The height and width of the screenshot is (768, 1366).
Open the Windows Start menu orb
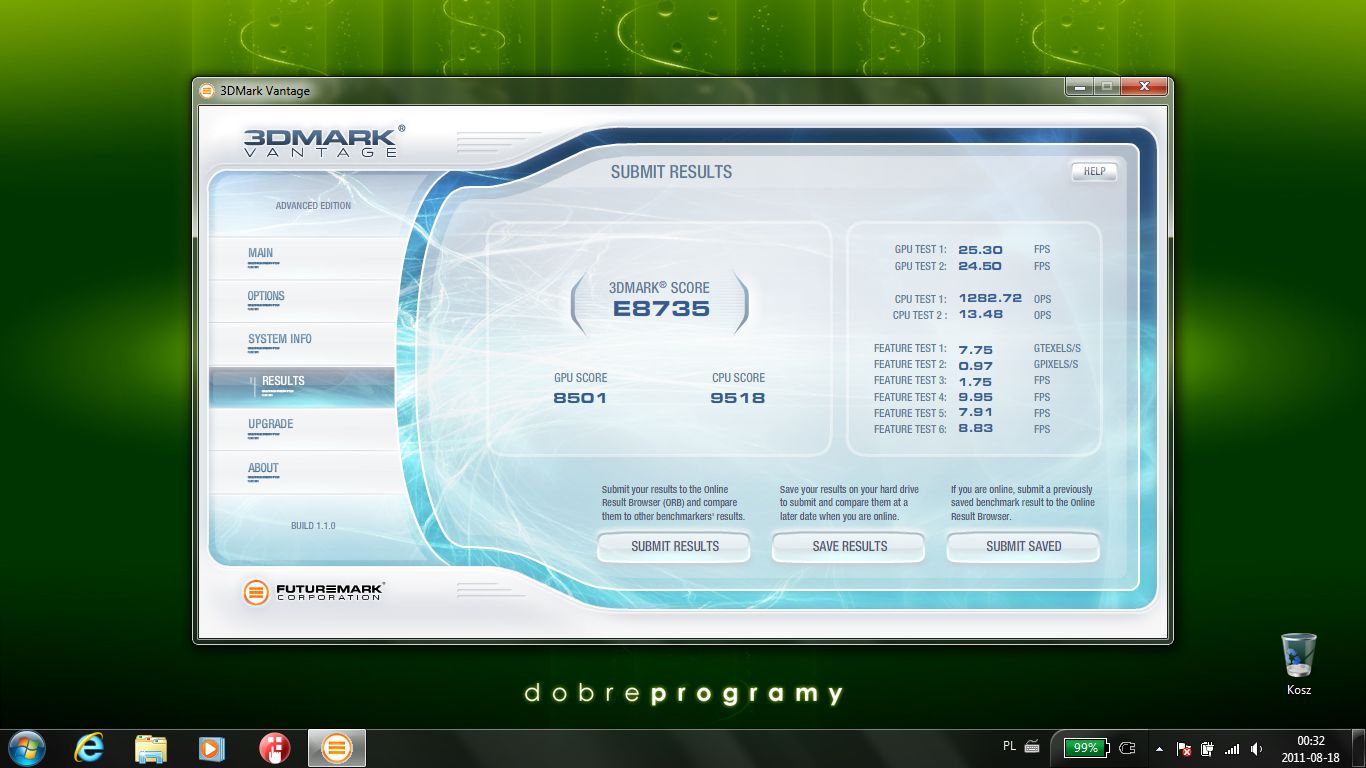pyautogui.click(x=26, y=748)
